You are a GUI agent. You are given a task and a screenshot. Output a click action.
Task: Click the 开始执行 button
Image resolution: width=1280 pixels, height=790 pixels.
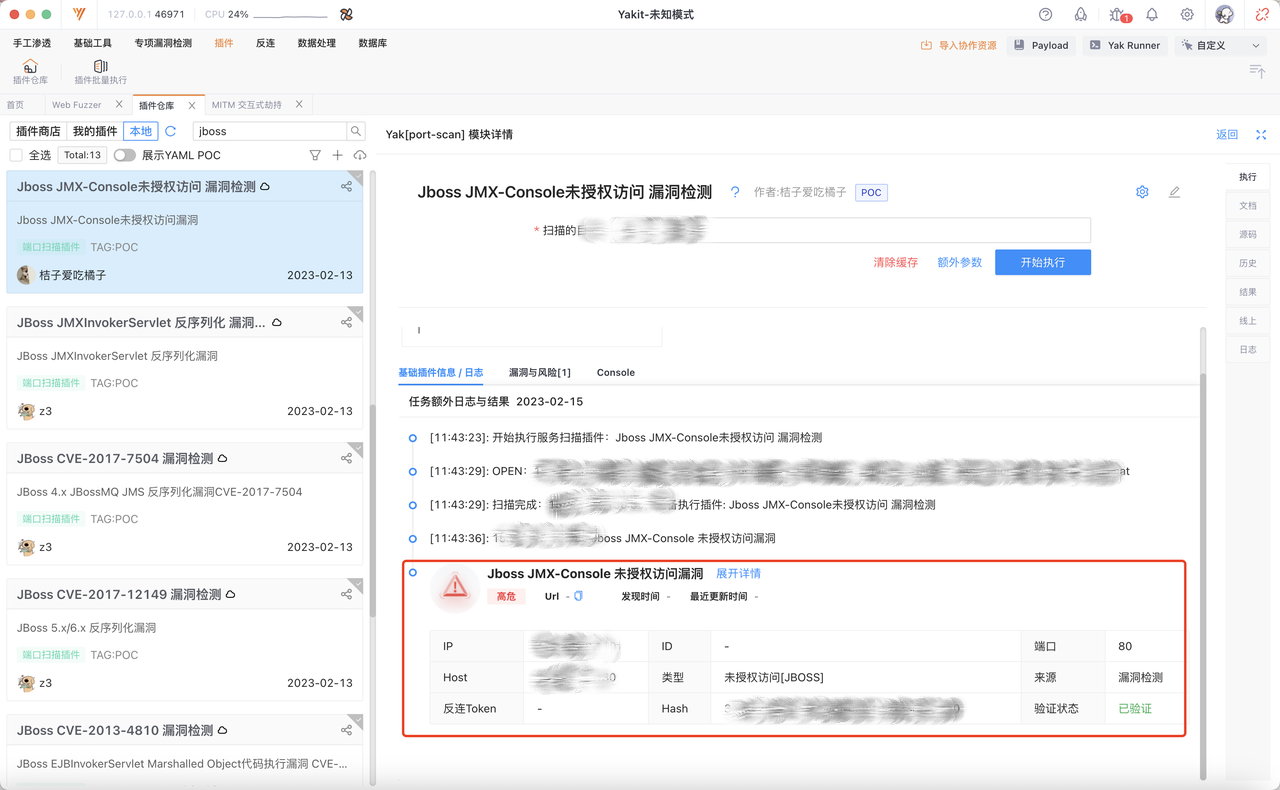(1042, 262)
